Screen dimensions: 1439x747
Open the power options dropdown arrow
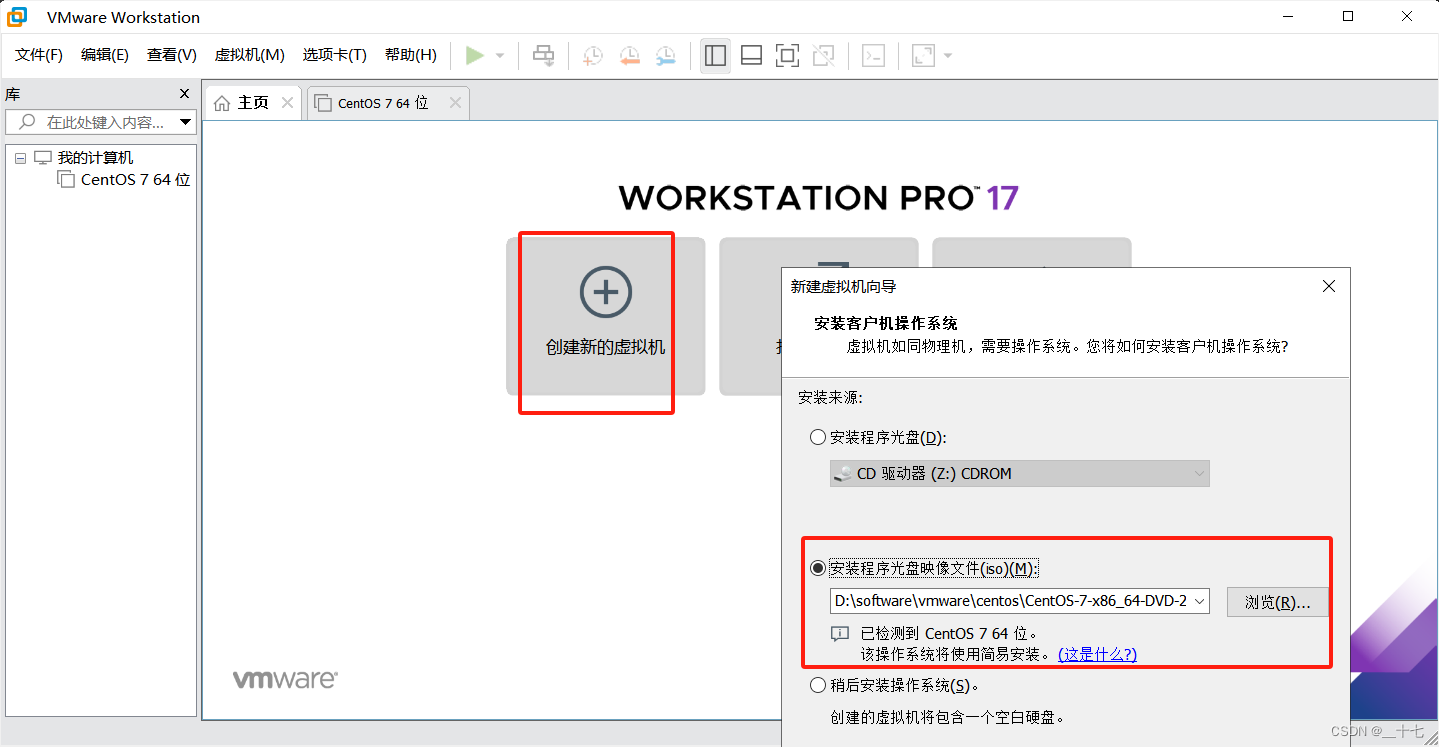pos(500,56)
